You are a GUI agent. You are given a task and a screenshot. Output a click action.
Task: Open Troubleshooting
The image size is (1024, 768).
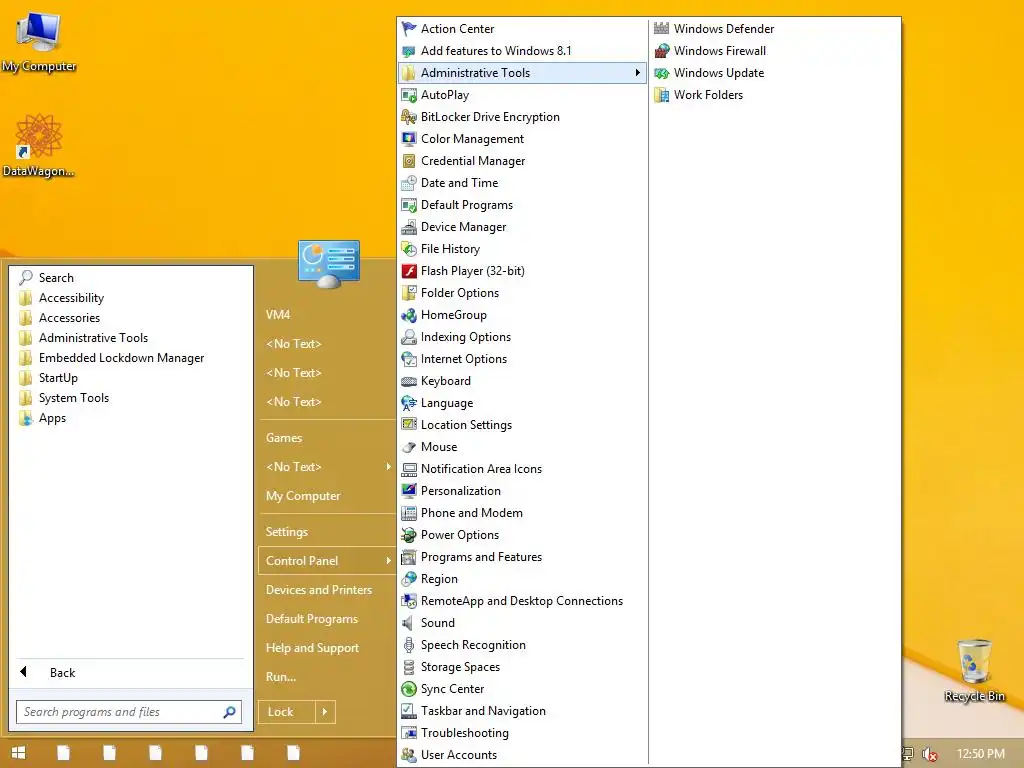522,733
